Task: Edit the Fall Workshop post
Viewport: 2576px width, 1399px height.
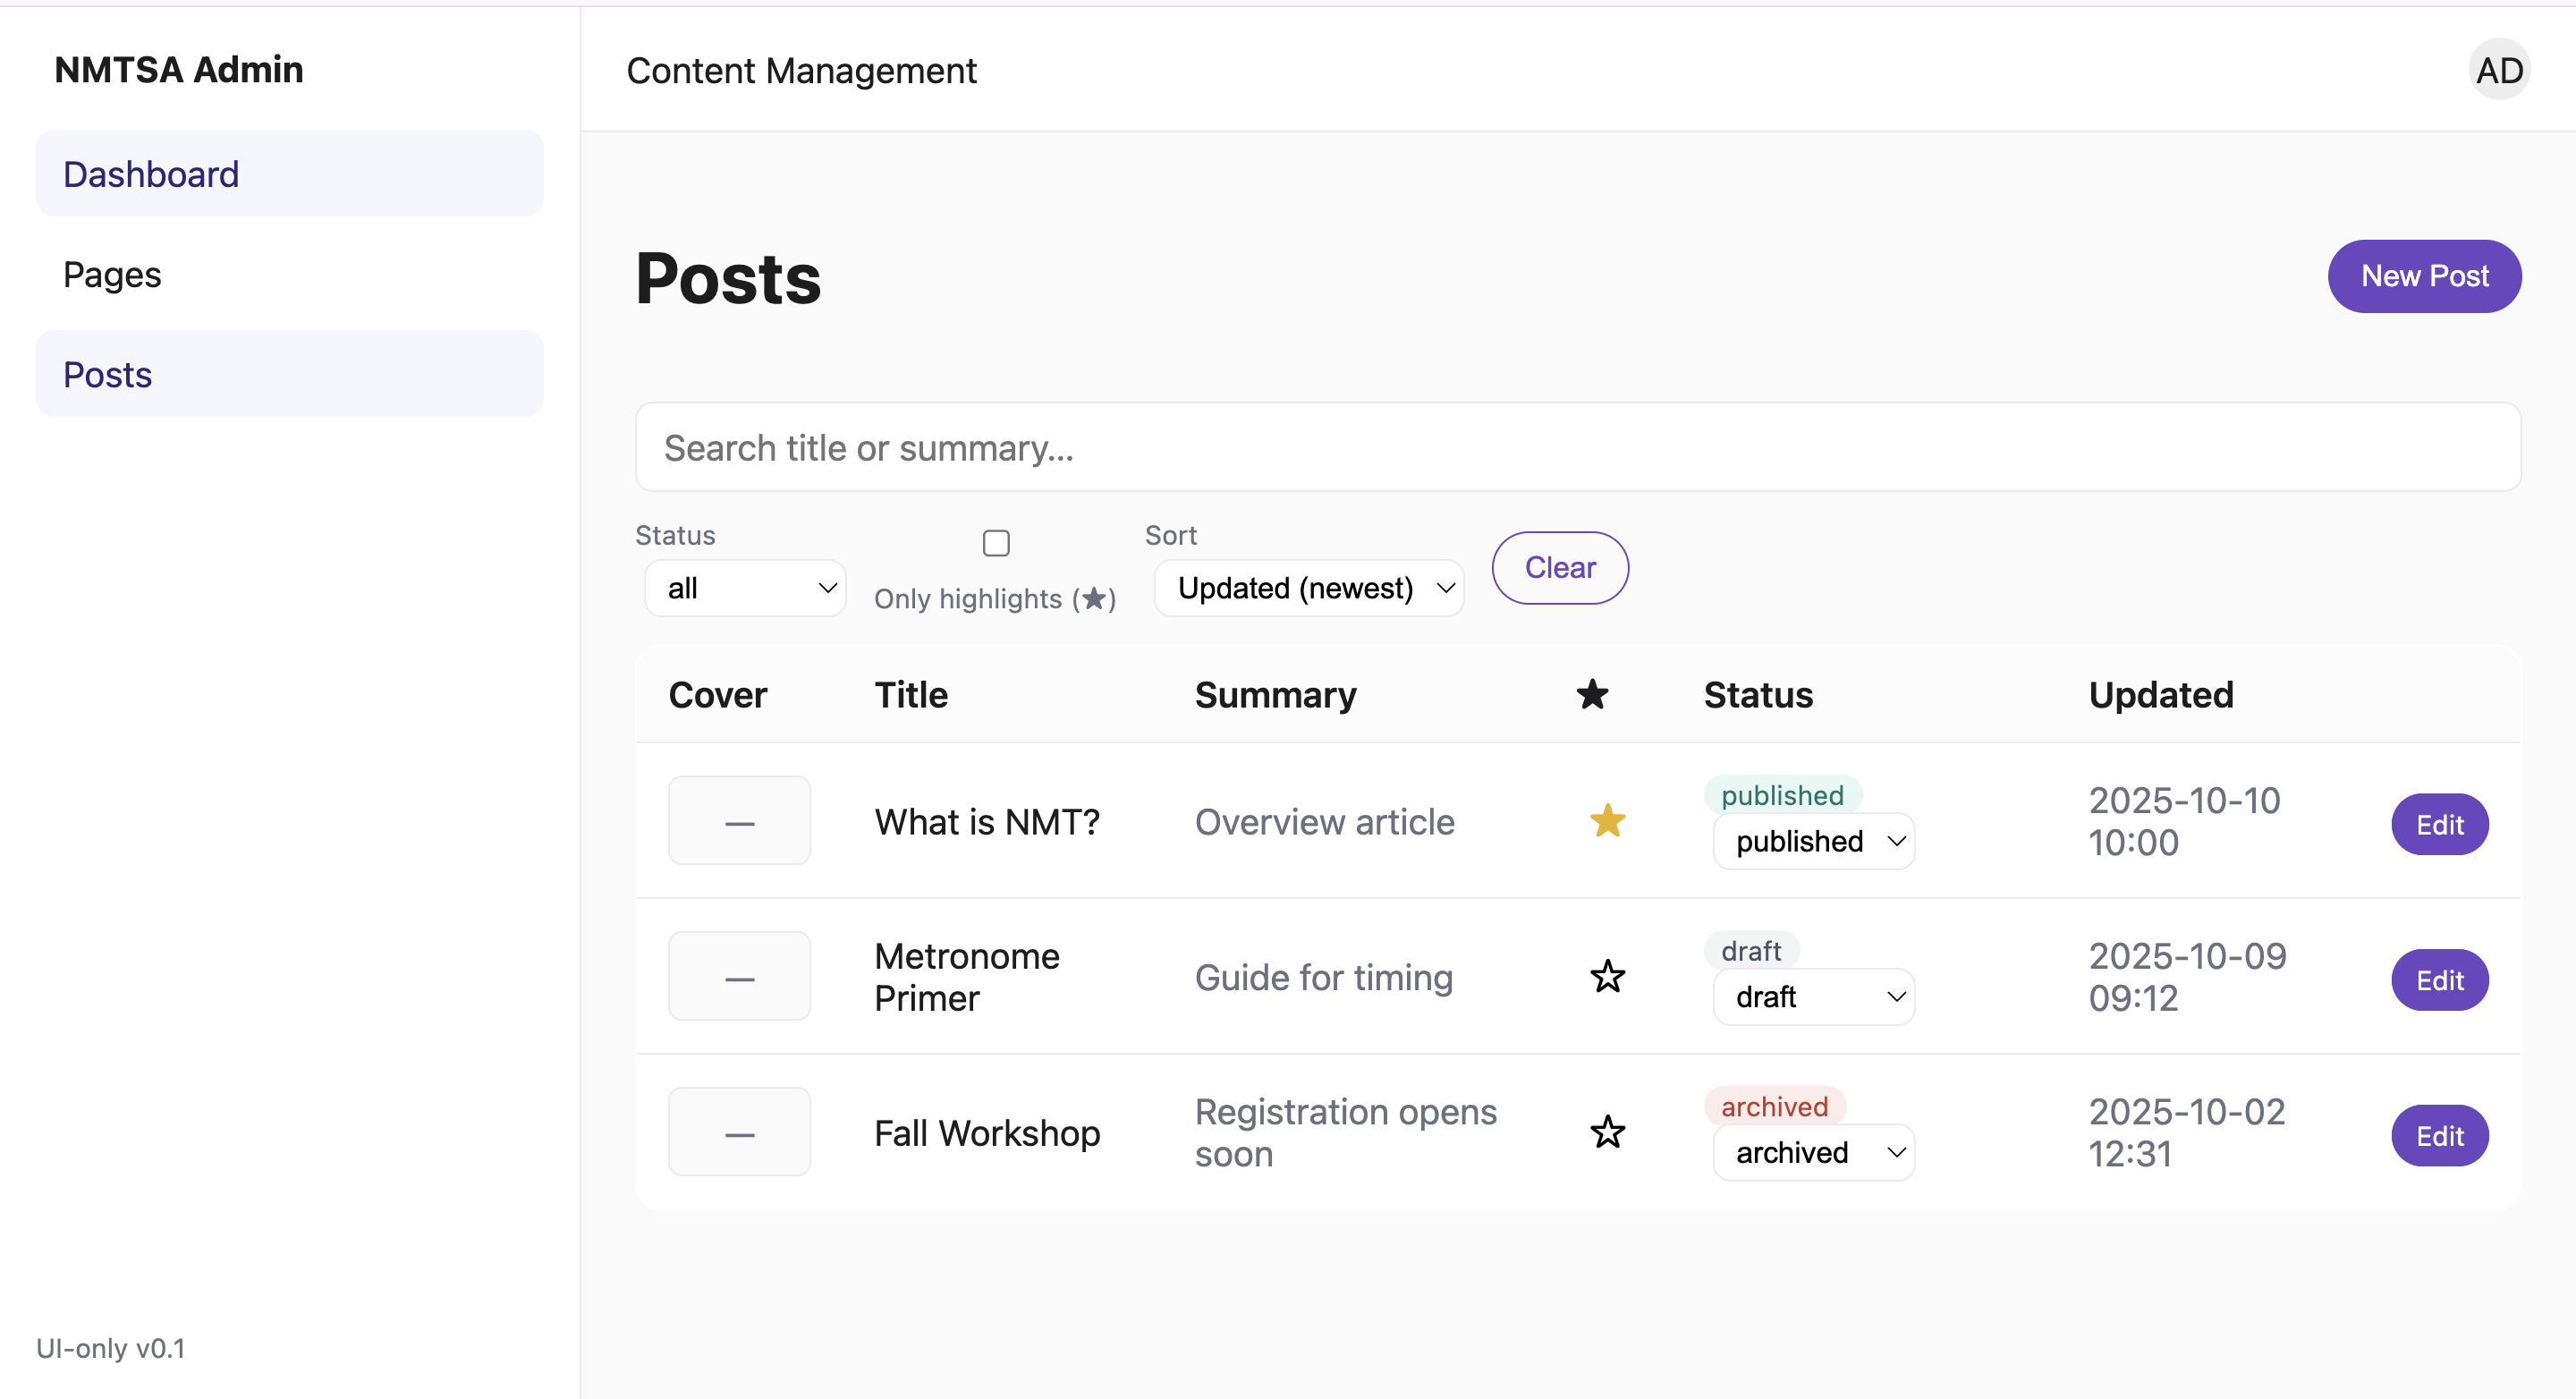Action: tap(2439, 1136)
